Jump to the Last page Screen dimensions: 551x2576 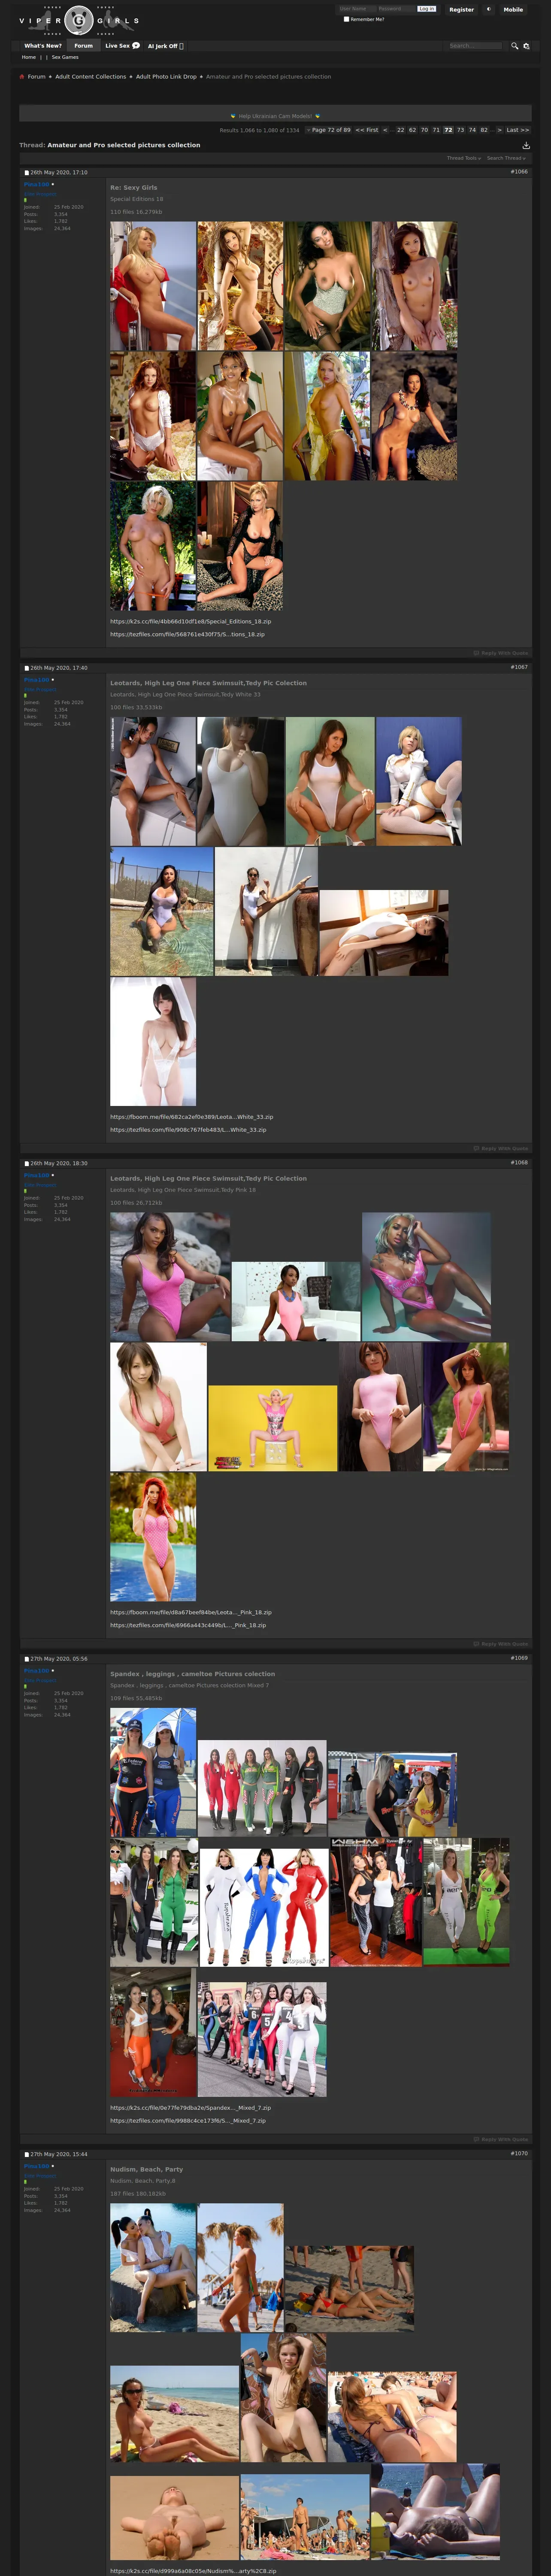click(x=517, y=130)
